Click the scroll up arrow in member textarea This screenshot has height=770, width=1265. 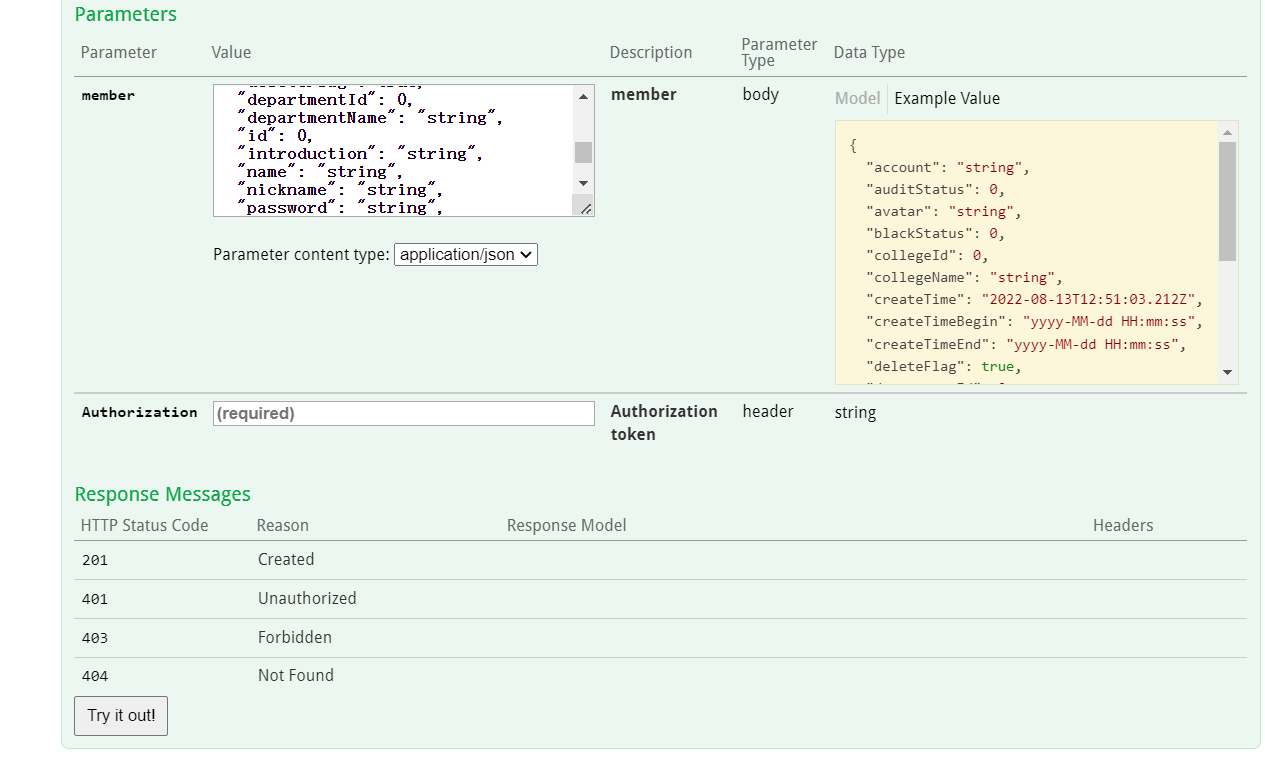(x=583, y=96)
